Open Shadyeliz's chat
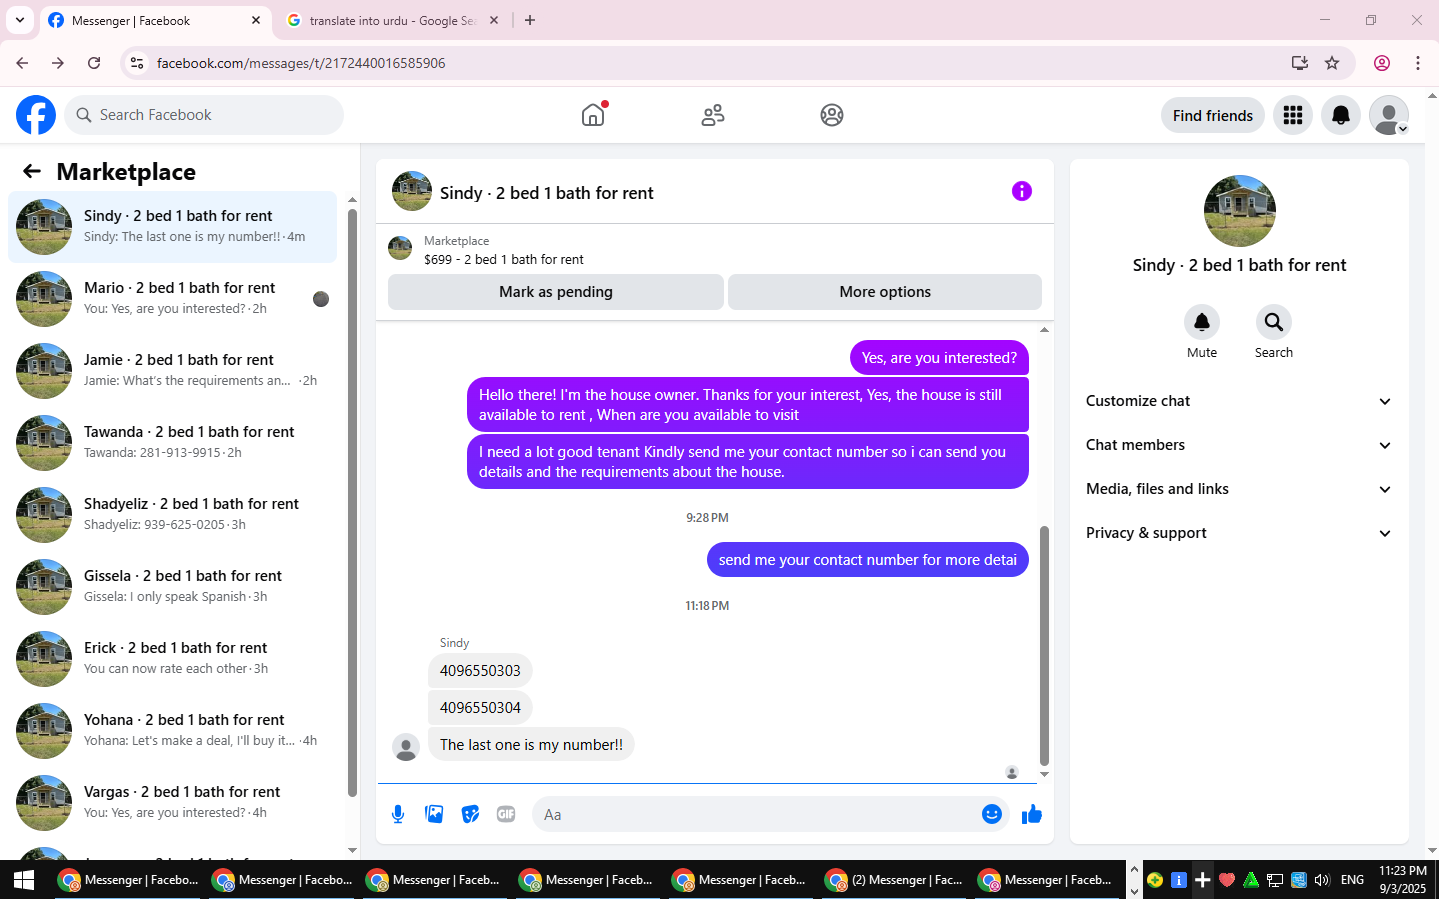Screen dimensions: 1439x899 coord(172,515)
